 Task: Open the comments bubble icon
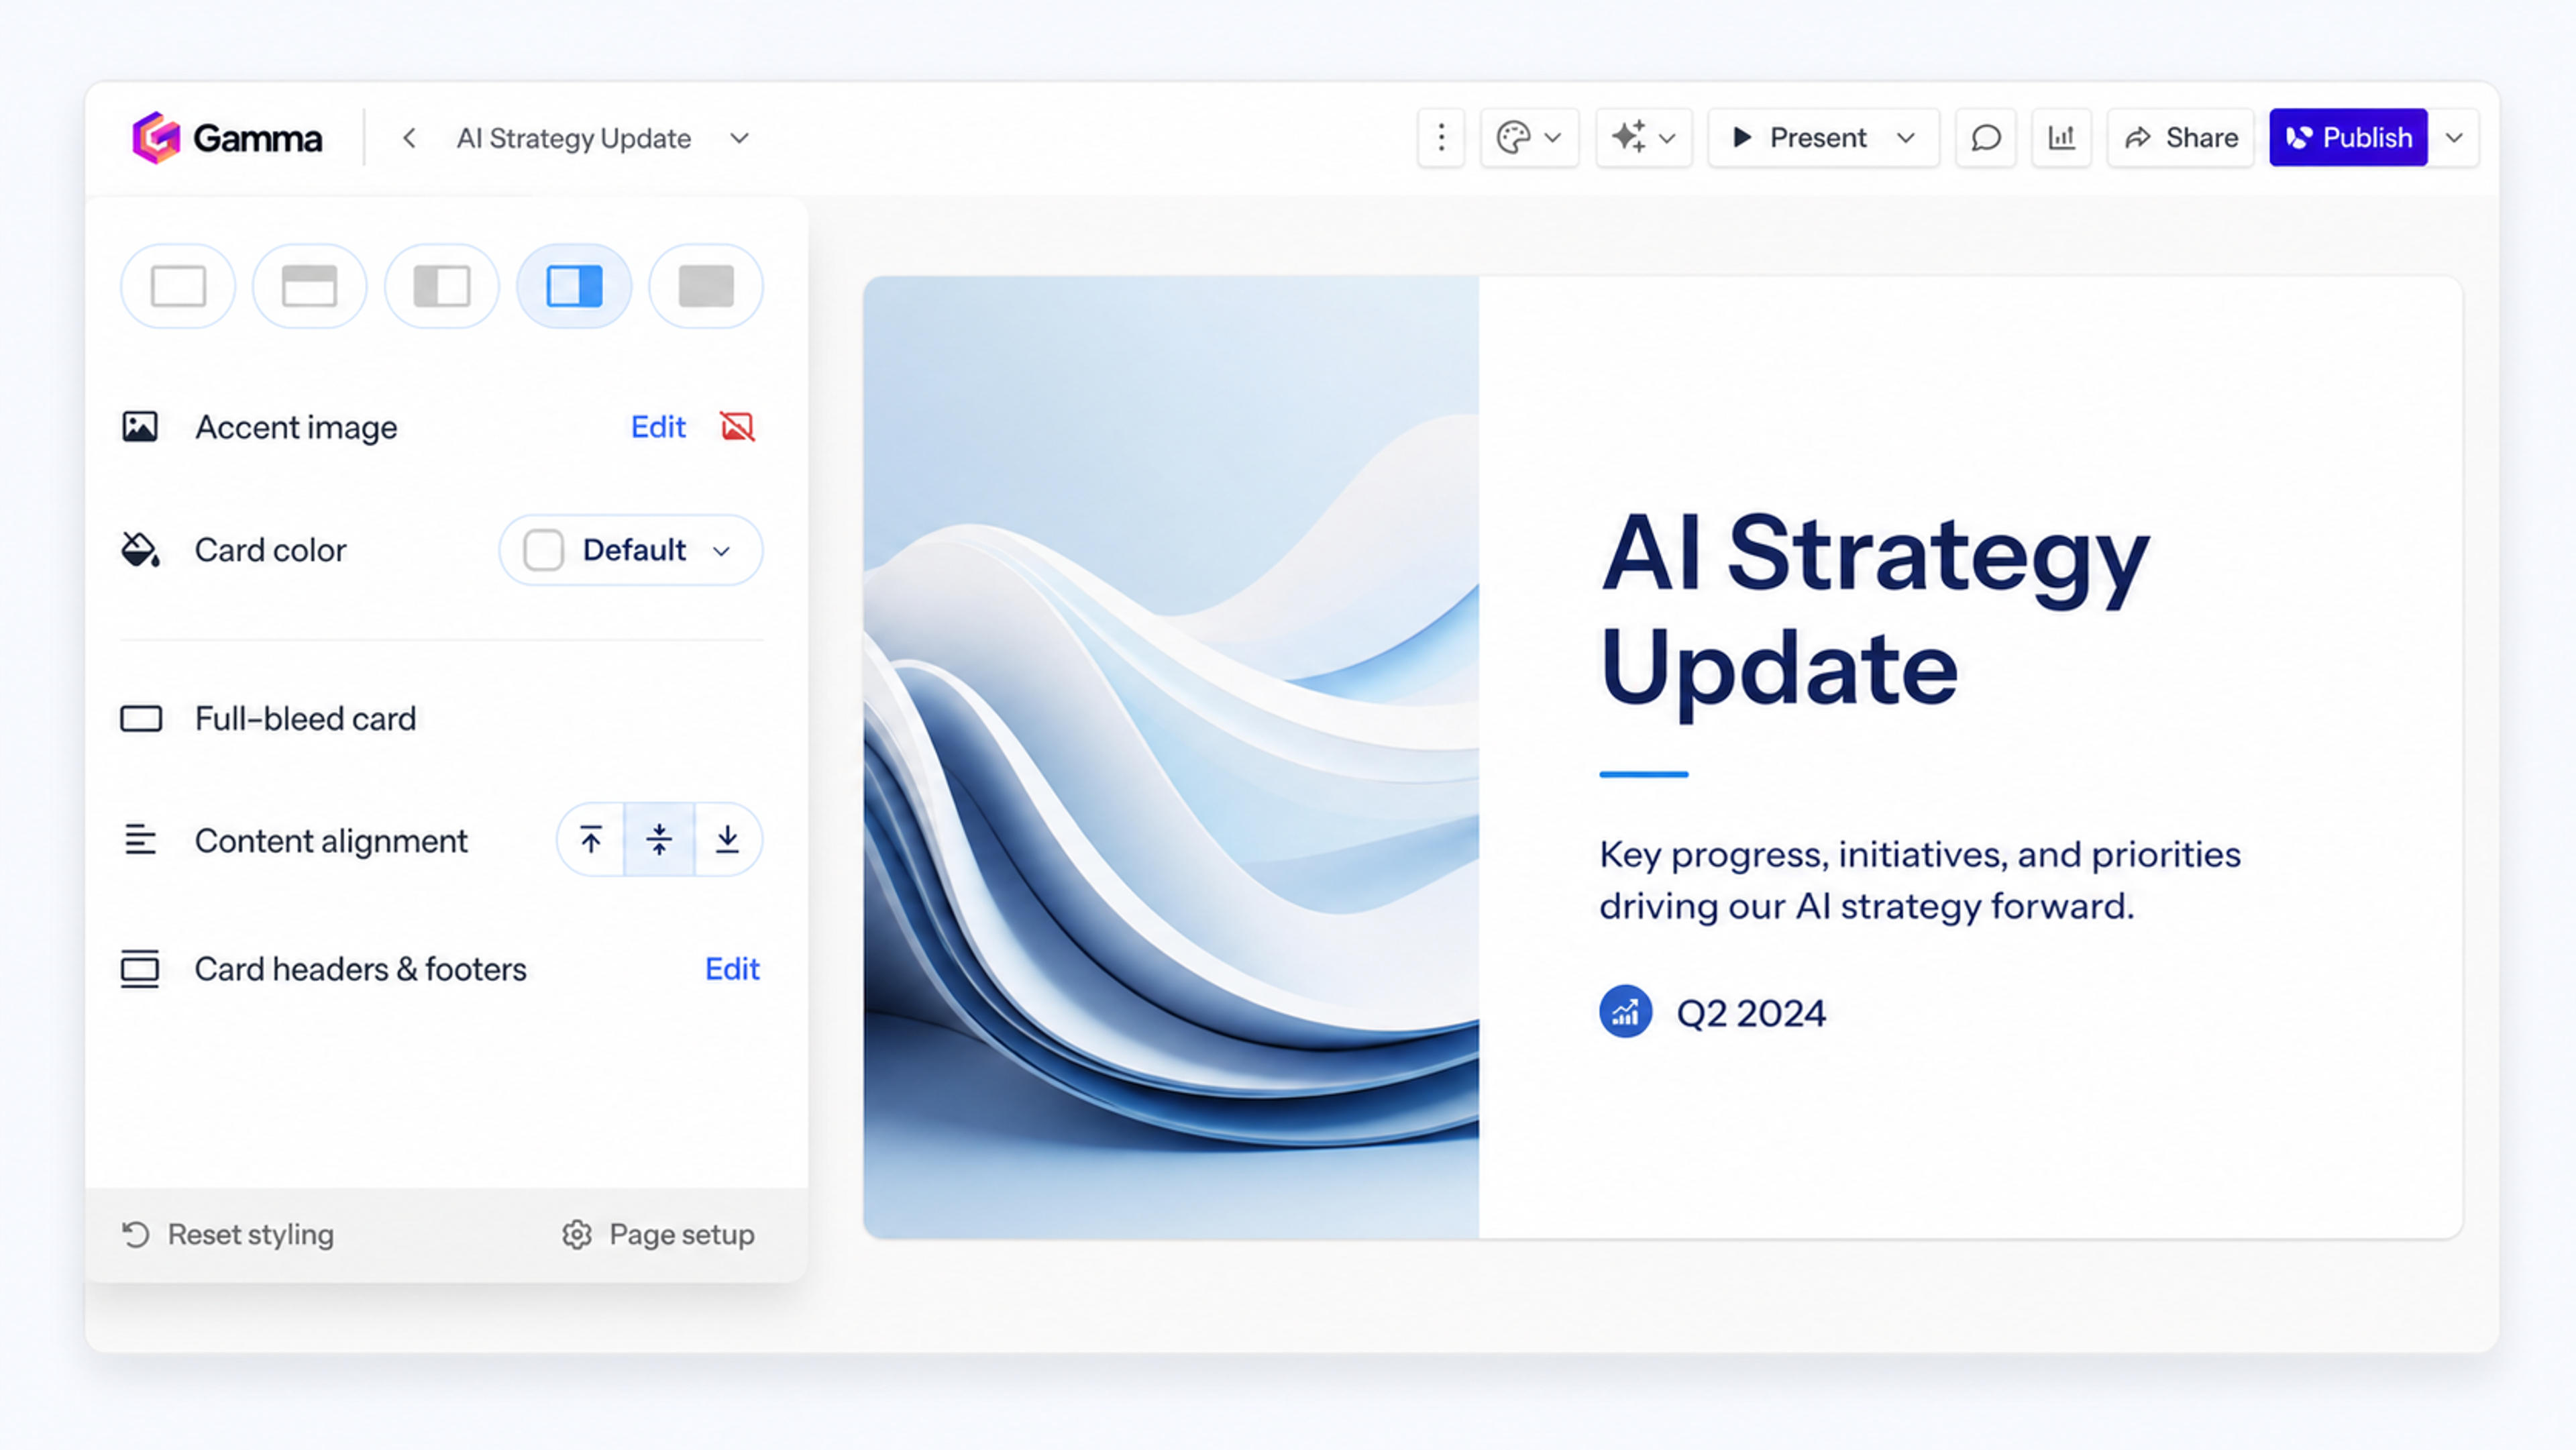pyautogui.click(x=1986, y=137)
